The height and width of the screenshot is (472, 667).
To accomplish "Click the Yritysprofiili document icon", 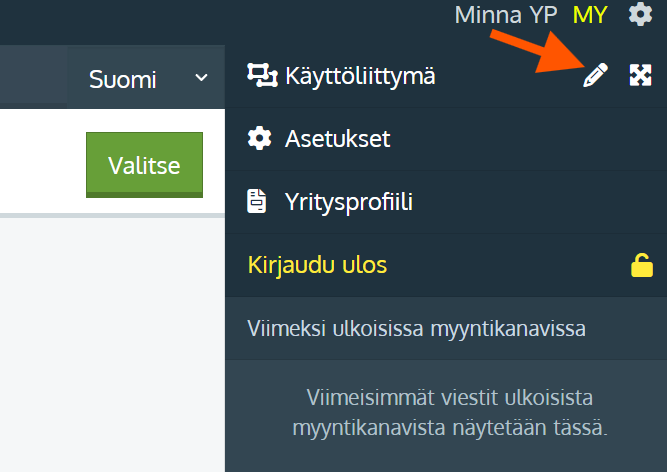I will [x=259, y=202].
